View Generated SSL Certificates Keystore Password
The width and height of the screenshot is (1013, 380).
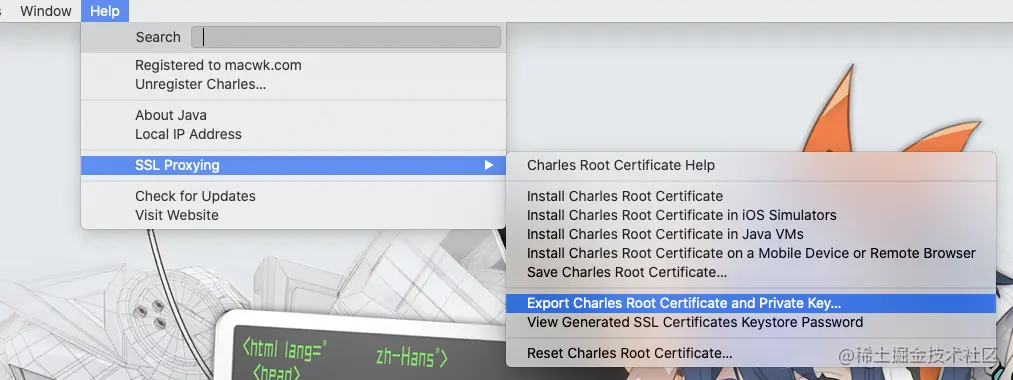[x=751, y=322]
